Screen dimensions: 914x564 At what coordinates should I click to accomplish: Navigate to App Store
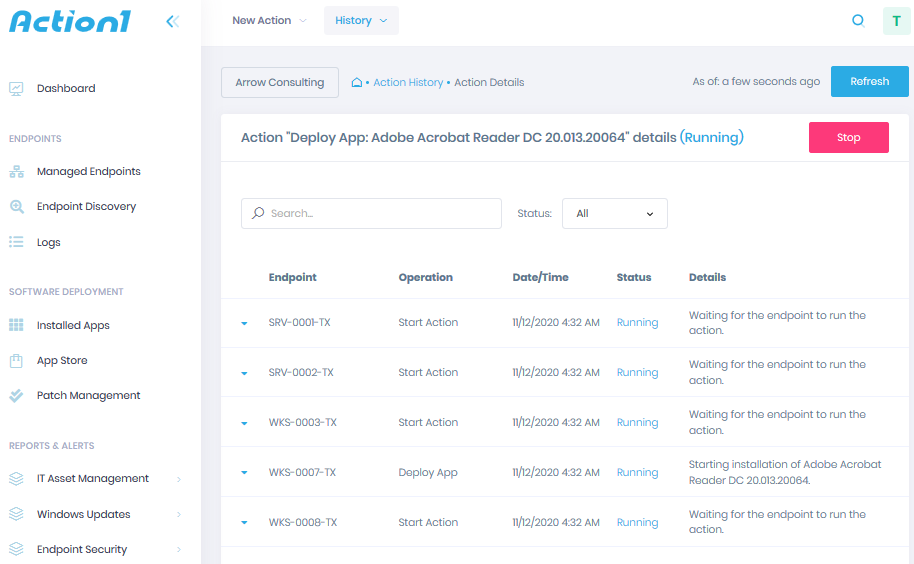[x=62, y=360]
